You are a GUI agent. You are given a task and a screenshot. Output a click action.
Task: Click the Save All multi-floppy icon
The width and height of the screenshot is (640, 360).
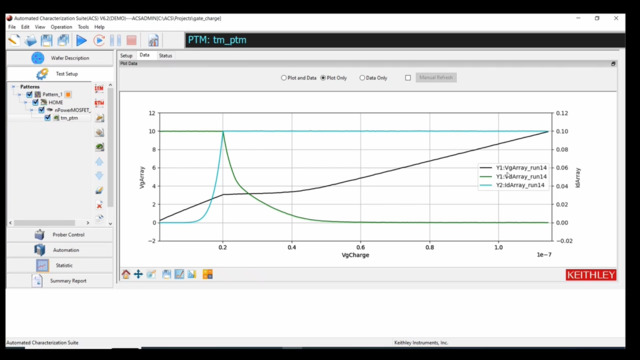tap(63, 40)
